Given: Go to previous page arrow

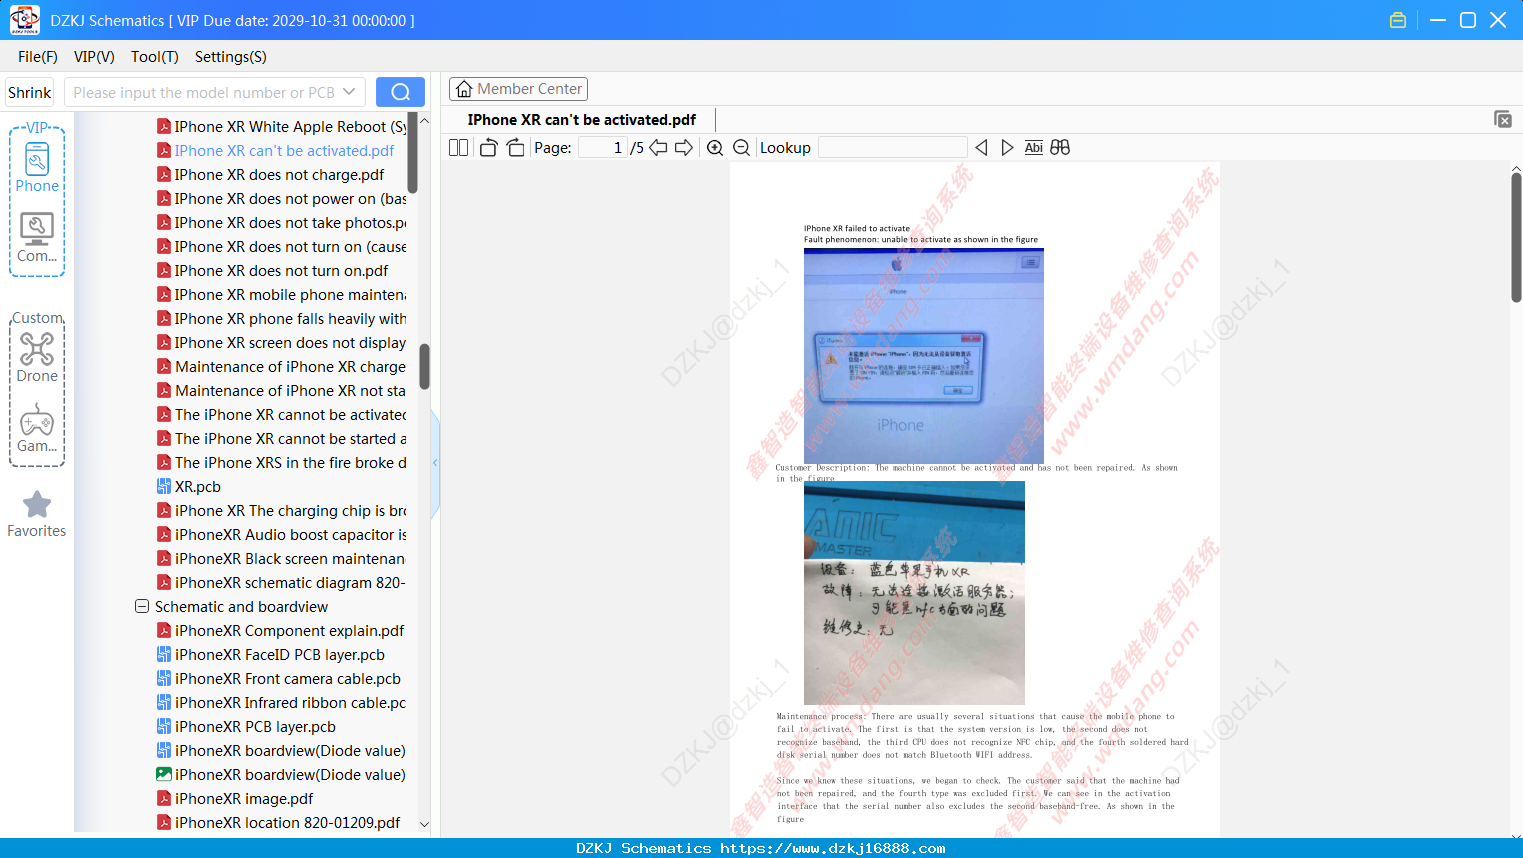Looking at the screenshot, I should tap(658, 148).
